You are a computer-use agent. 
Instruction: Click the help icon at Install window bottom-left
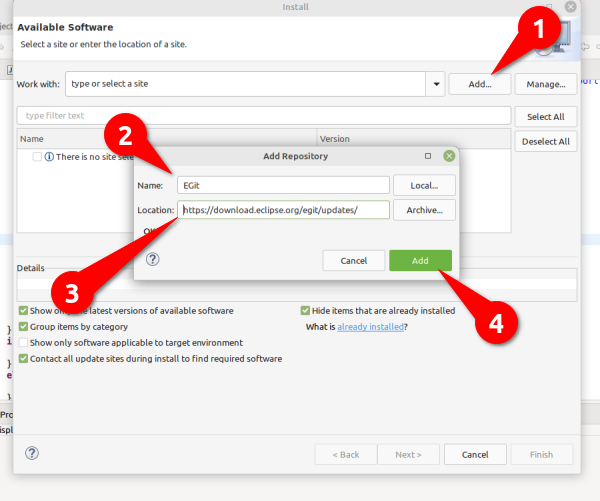click(32, 453)
